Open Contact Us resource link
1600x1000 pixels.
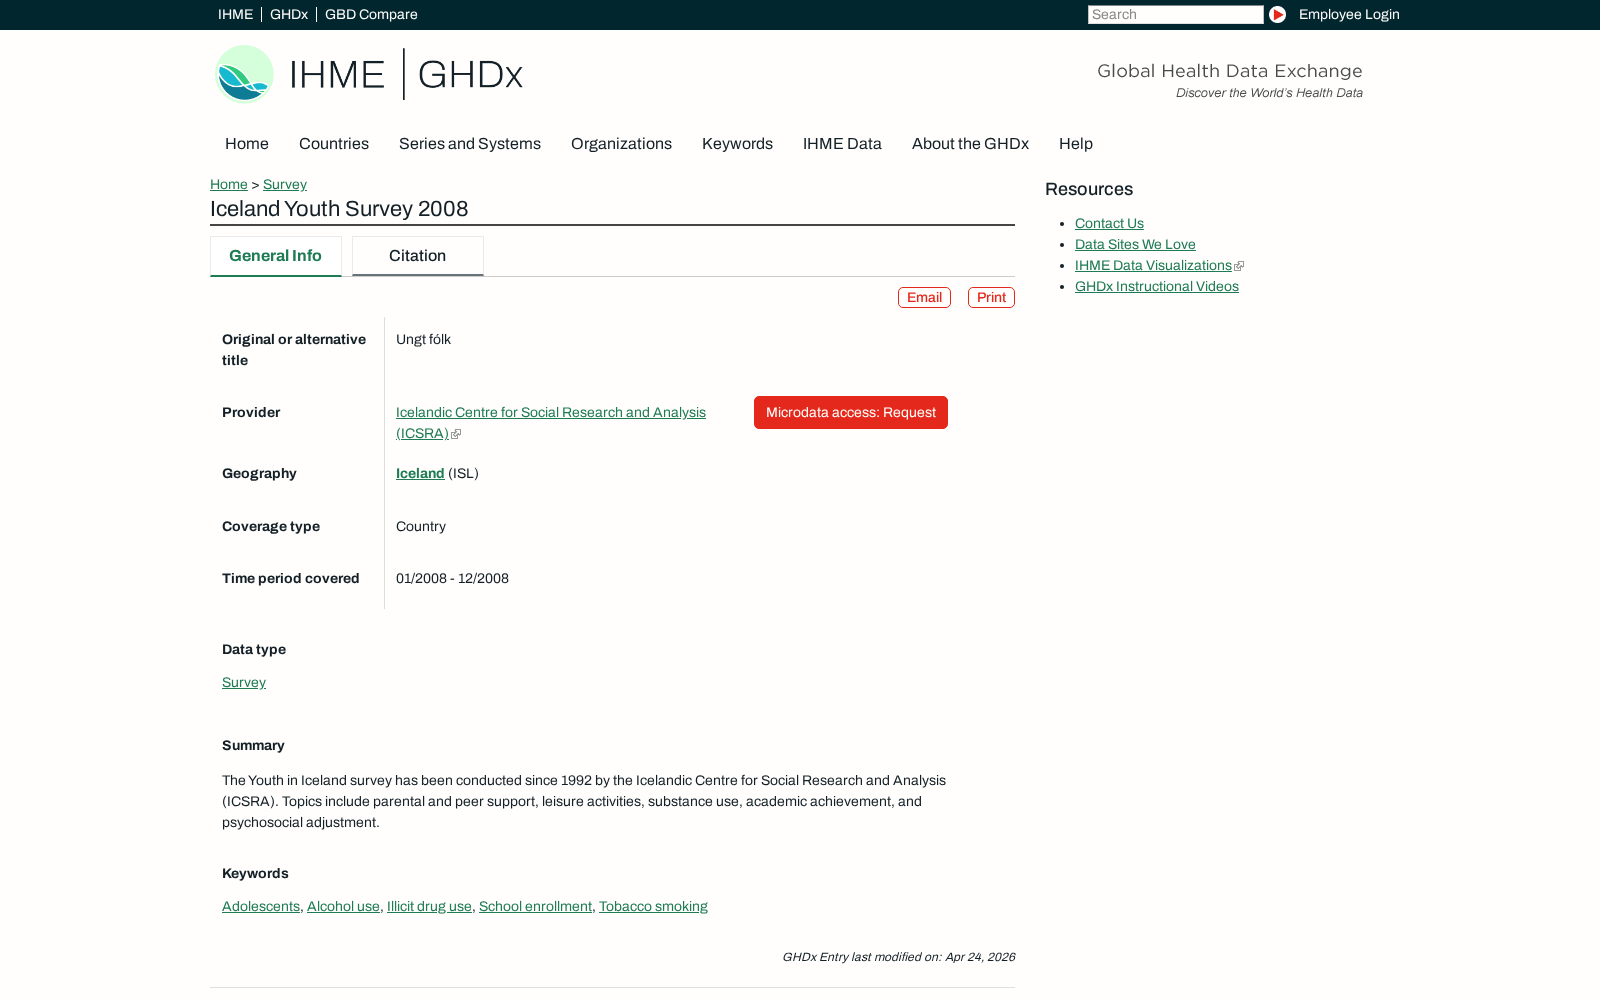tap(1109, 224)
